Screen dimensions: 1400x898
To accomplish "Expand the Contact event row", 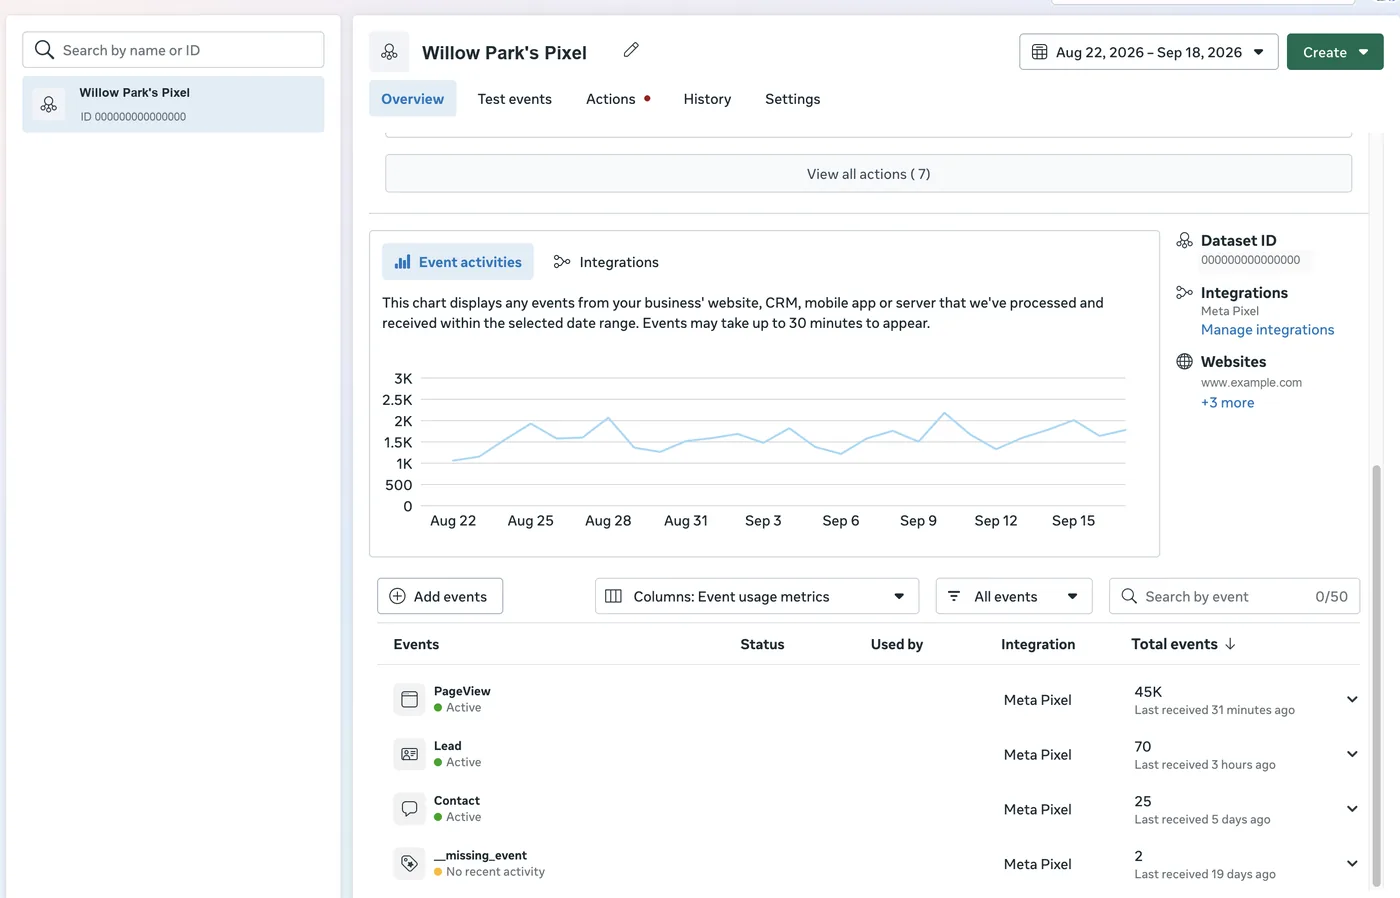I will (x=1352, y=809).
